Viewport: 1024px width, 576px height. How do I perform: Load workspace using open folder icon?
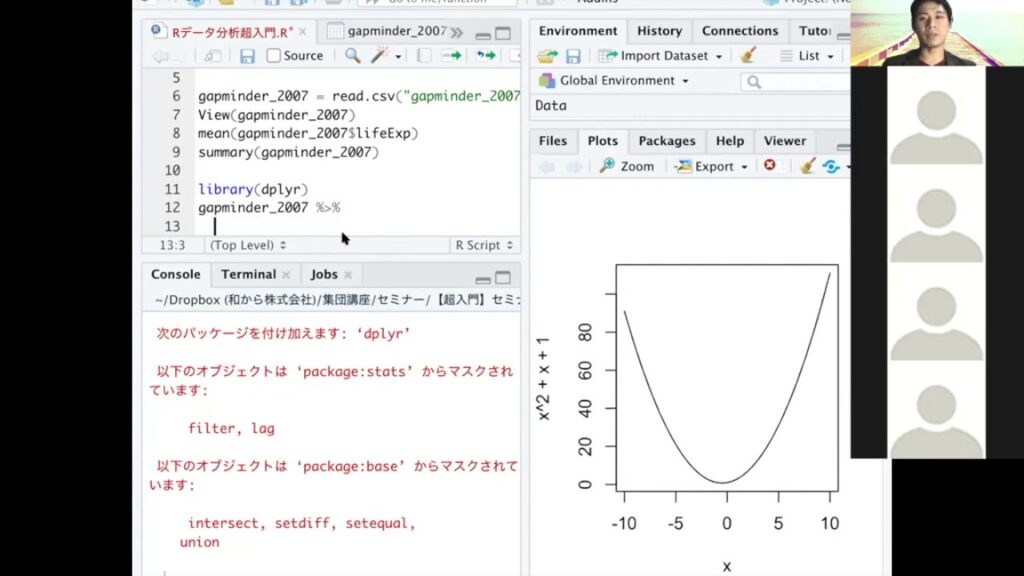pyautogui.click(x=547, y=56)
